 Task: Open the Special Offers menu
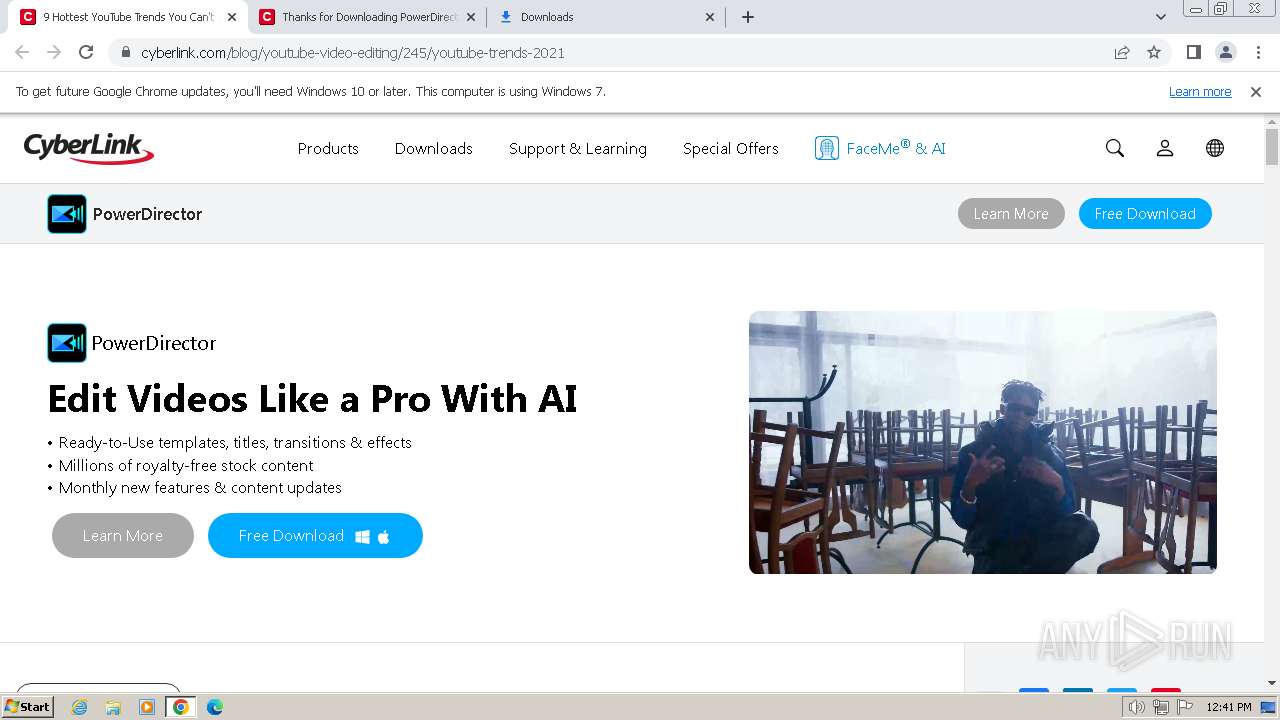pyautogui.click(x=731, y=148)
